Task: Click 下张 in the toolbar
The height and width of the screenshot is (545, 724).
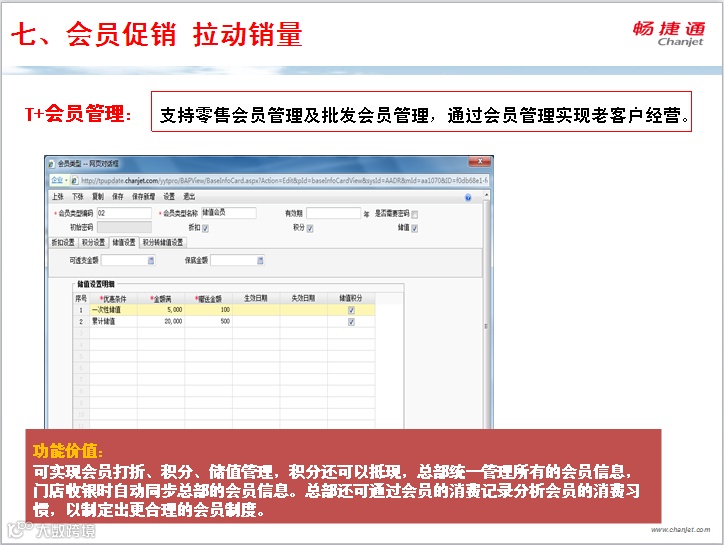Action: click(78, 197)
